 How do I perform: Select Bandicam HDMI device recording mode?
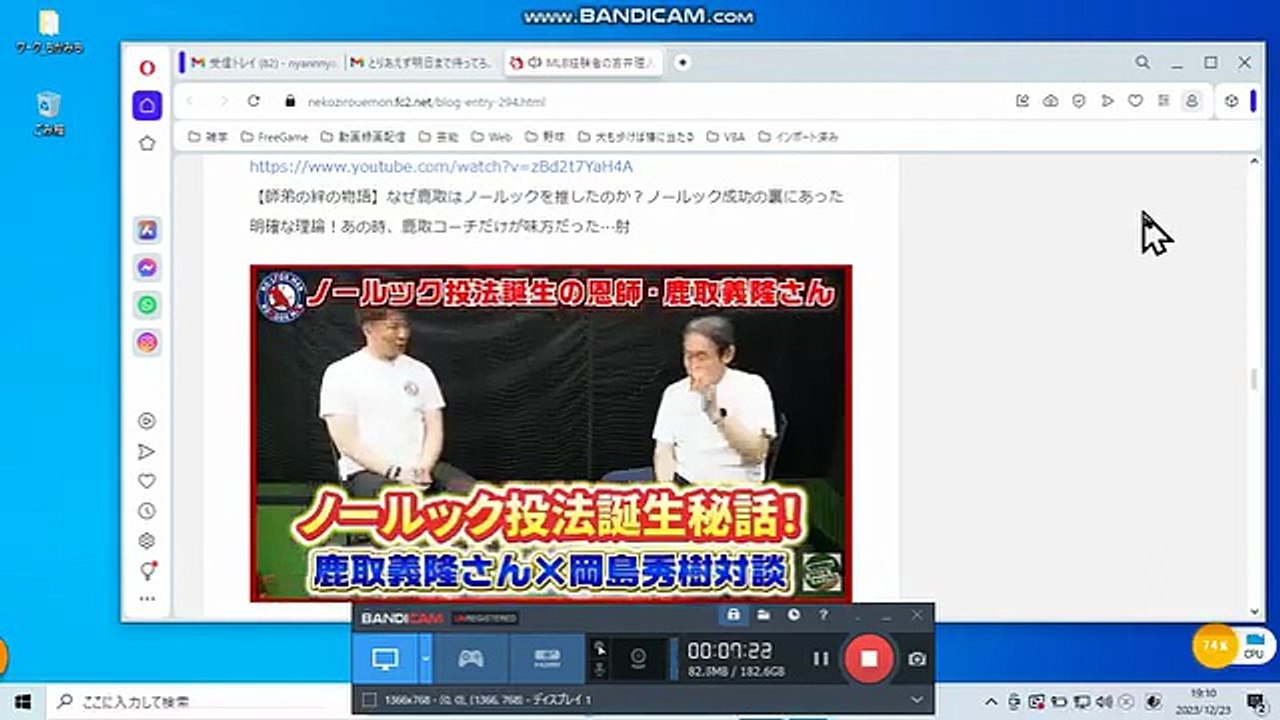[546, 658]
